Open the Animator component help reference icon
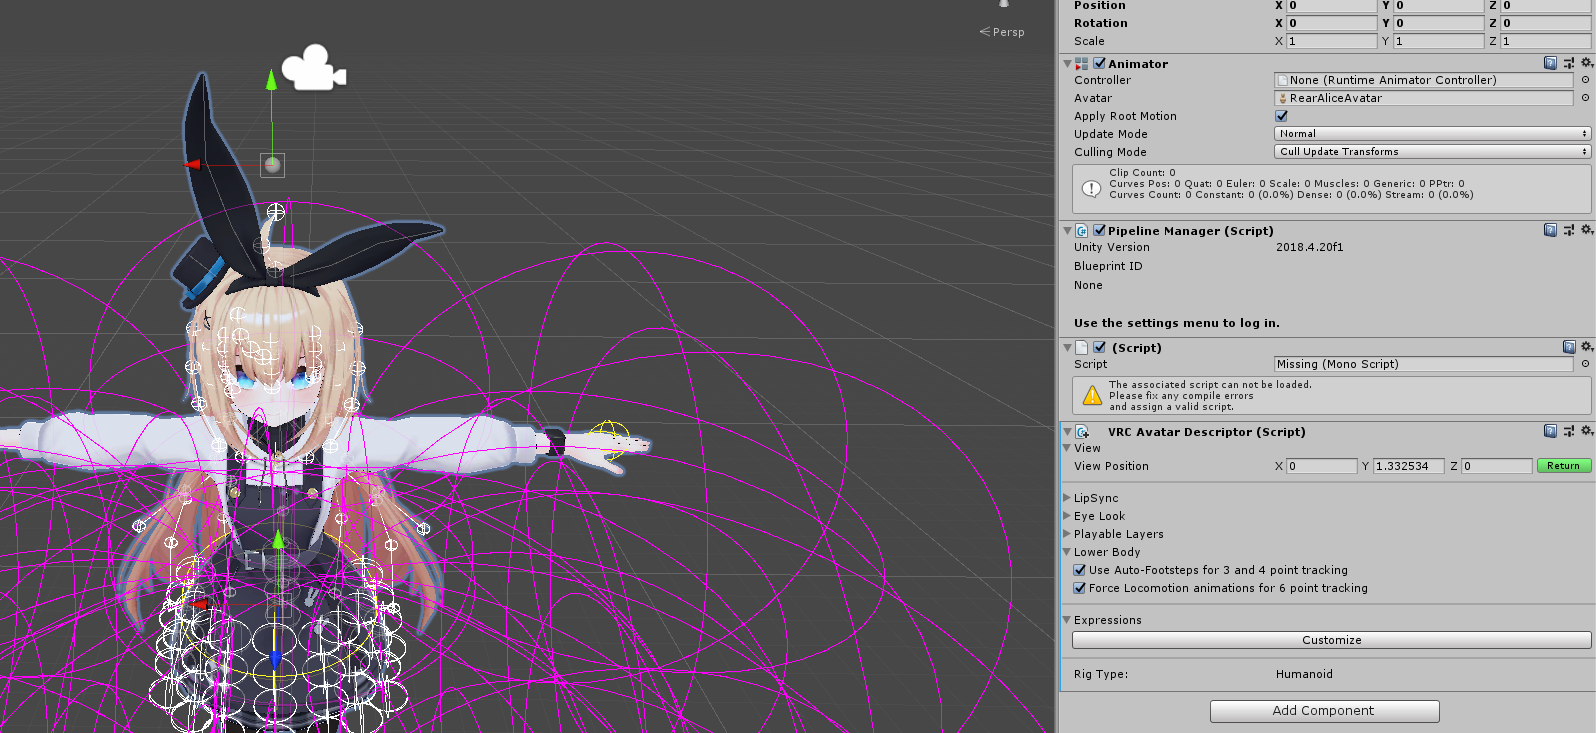Viewport: 1596px width, 733px height. [1550, 63]
